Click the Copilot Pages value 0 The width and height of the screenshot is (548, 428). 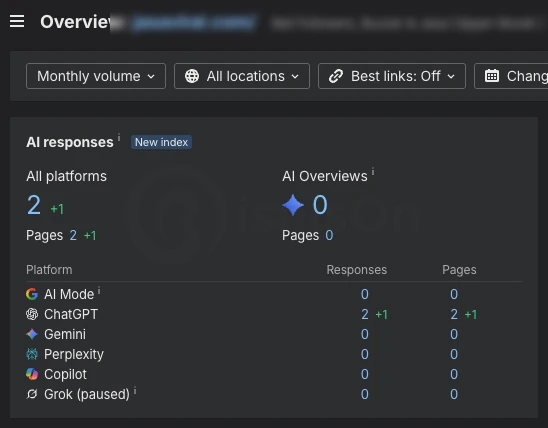pos(454,374)
